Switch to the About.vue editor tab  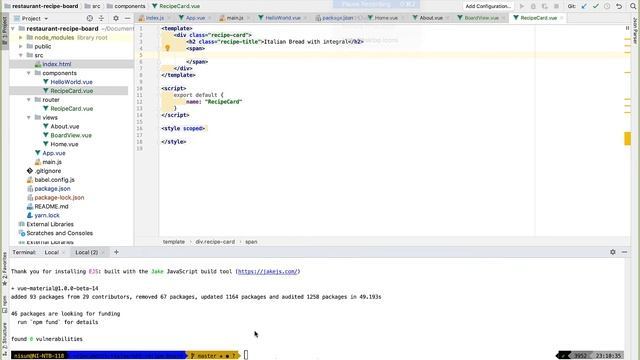point(431,18)
